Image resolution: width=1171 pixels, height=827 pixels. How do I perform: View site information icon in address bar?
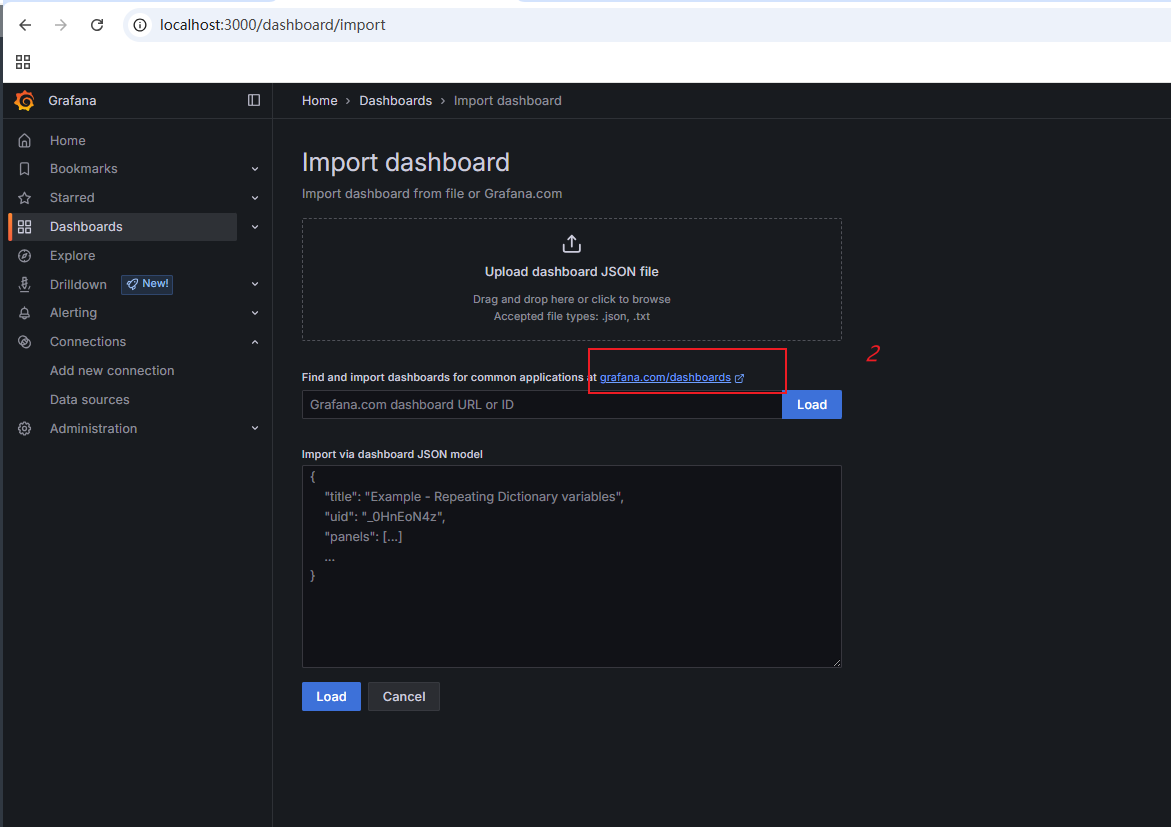tap(140, 25)
